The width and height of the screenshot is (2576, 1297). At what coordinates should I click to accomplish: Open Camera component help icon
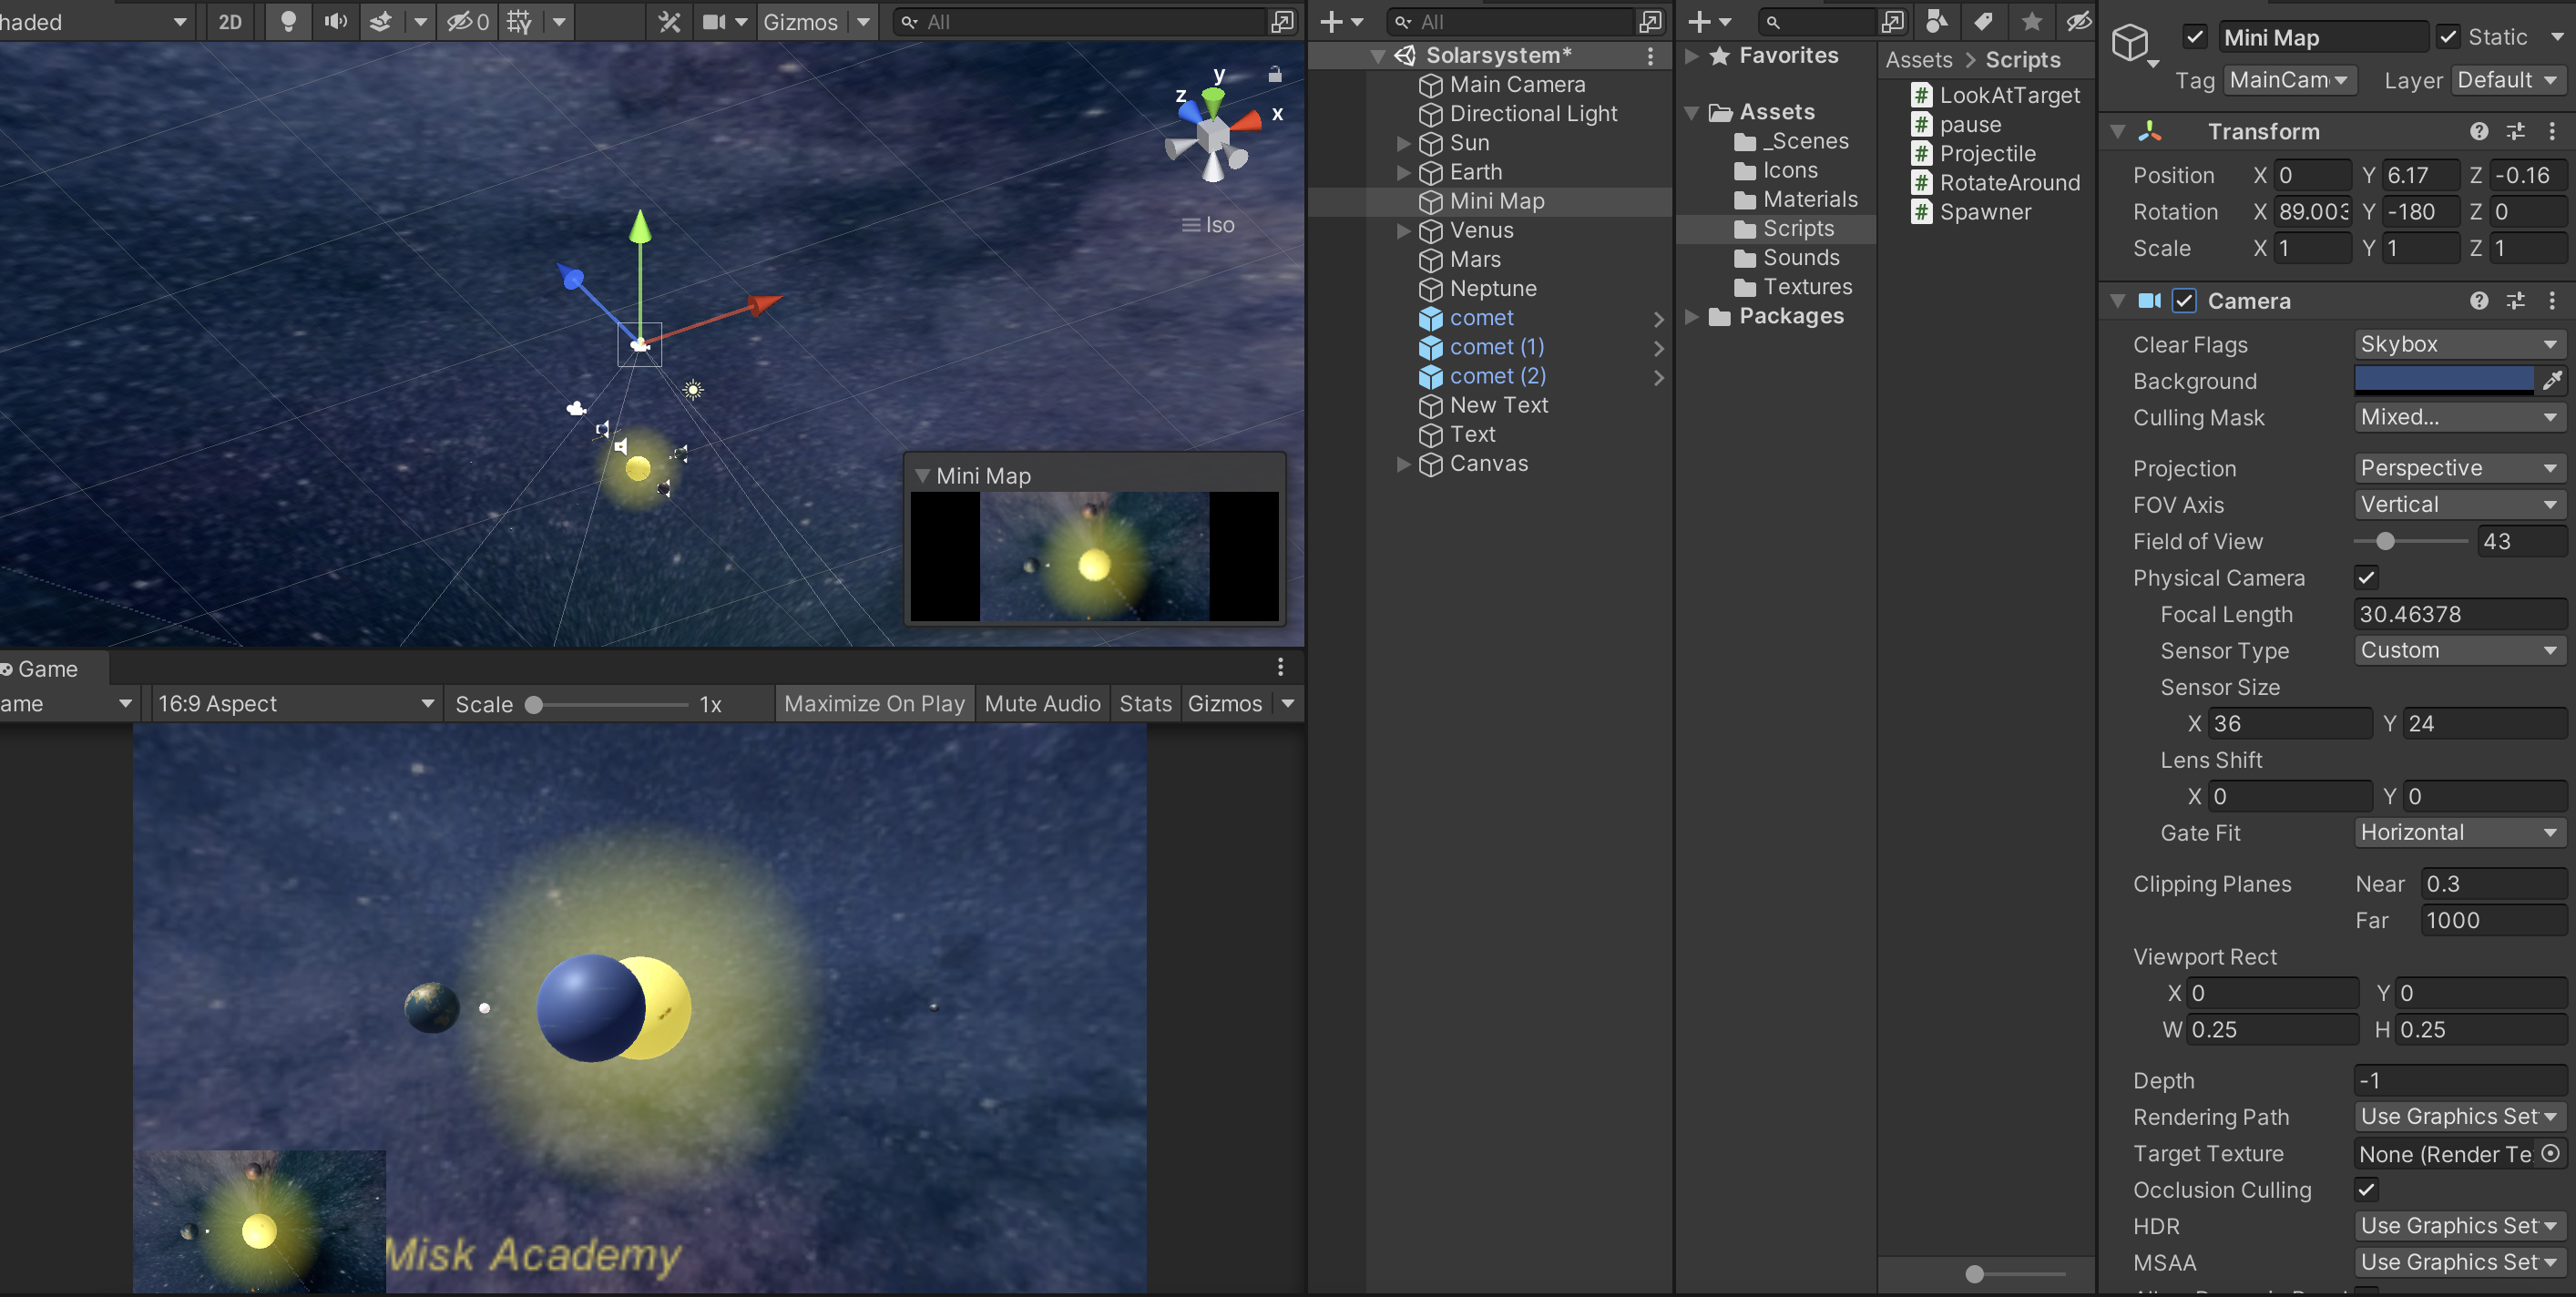[x=2478, y=301]
